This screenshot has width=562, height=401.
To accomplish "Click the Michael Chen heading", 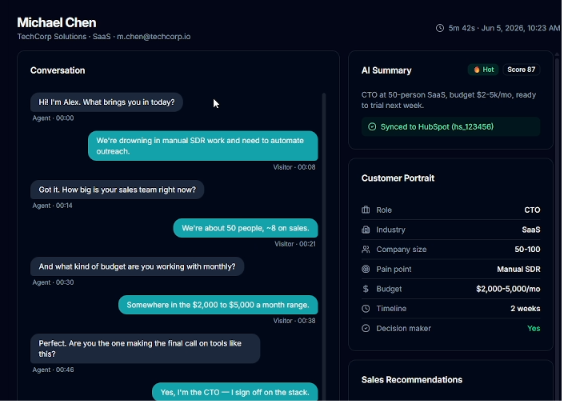I will point(57,23).
